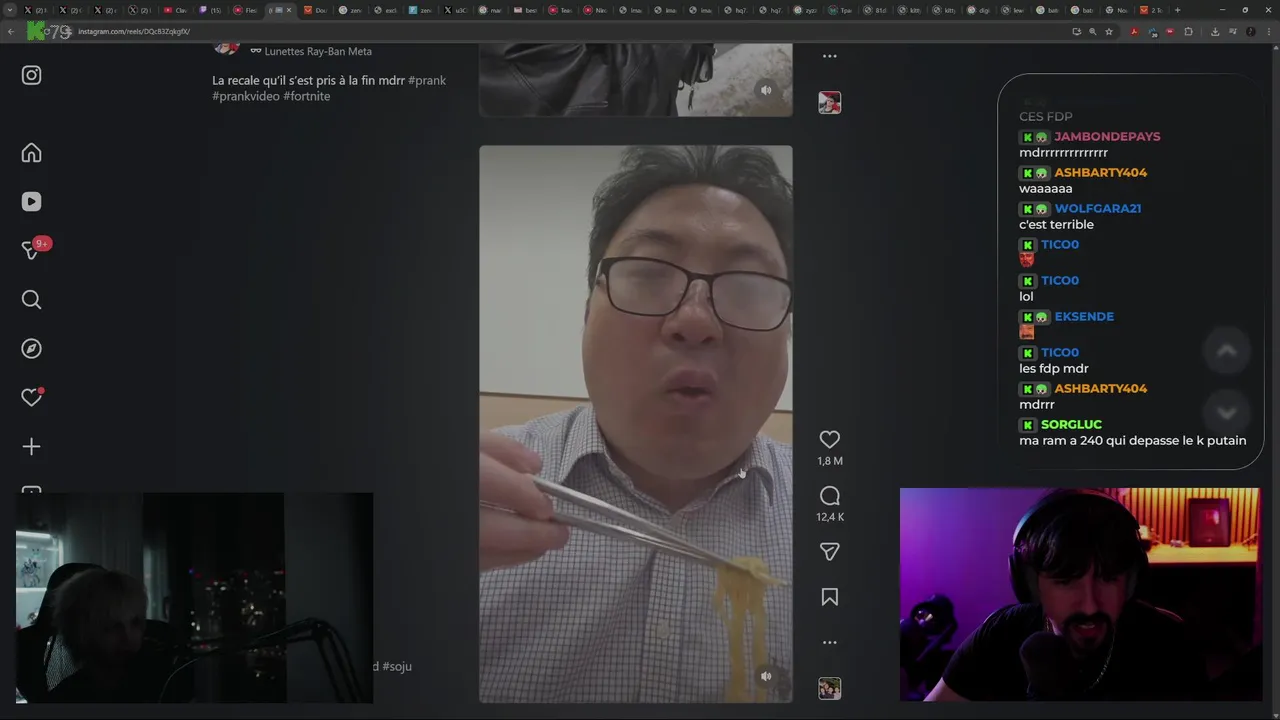Switch to the 'digi' tab
The height and width of the screenshot is (720, 1280).
click(x=980, y=10)
